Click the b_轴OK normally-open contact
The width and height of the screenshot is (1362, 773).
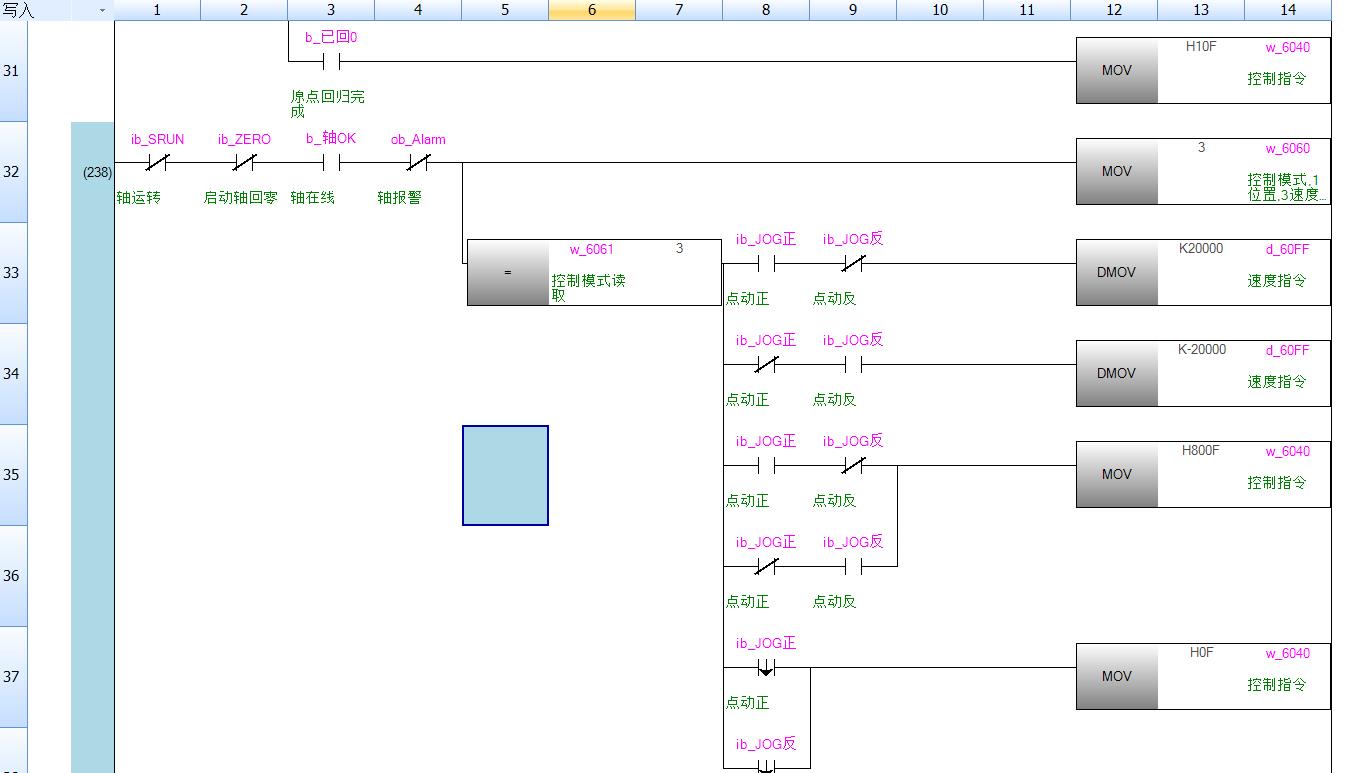pos(331,163)
